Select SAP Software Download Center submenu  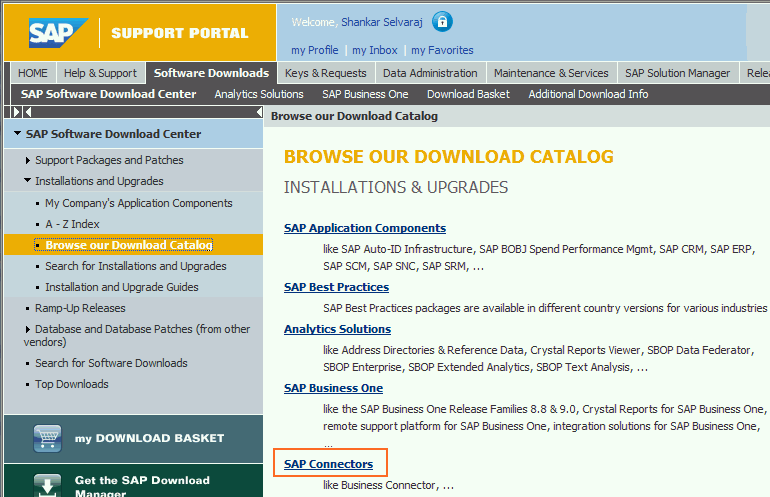[109, 94]
